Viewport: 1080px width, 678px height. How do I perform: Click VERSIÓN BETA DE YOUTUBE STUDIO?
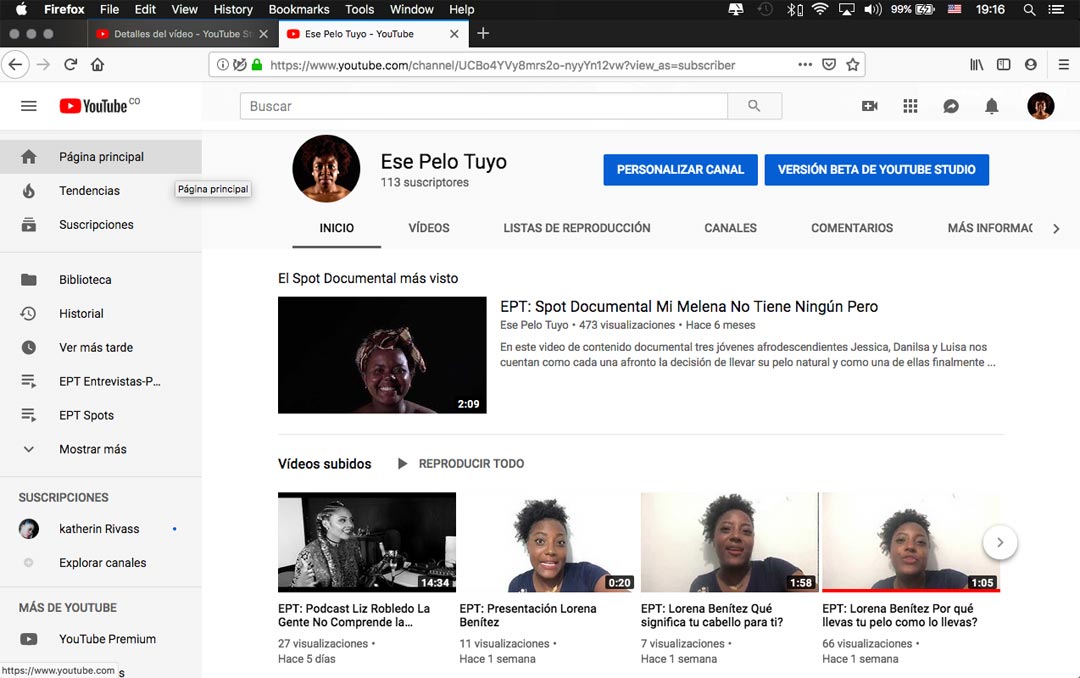876,170
